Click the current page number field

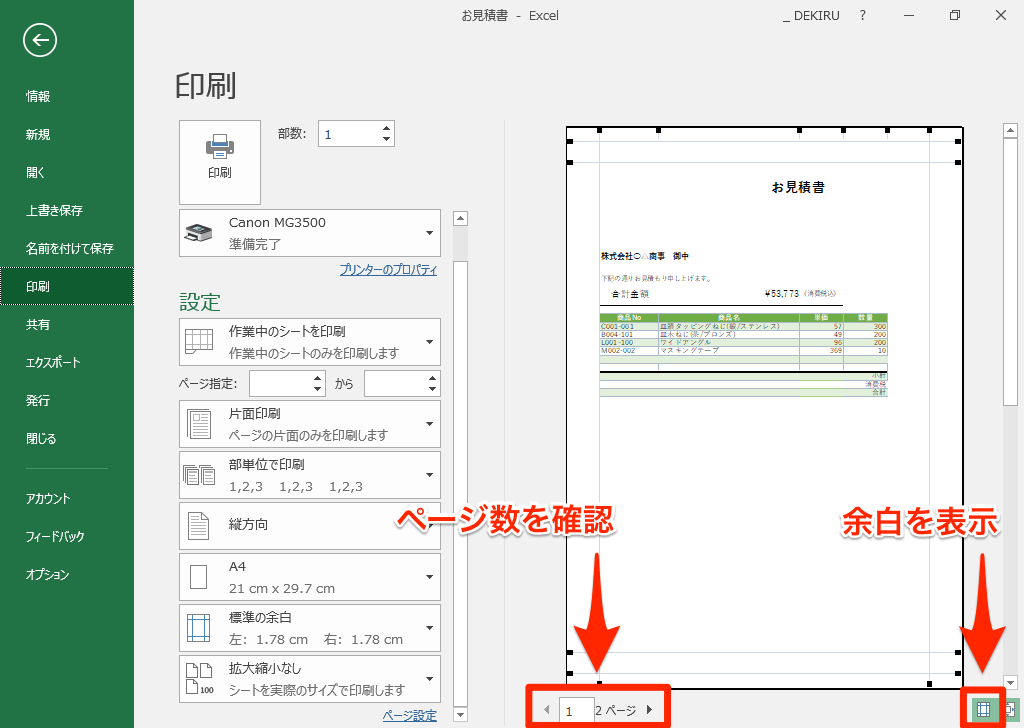click(576, 710)
